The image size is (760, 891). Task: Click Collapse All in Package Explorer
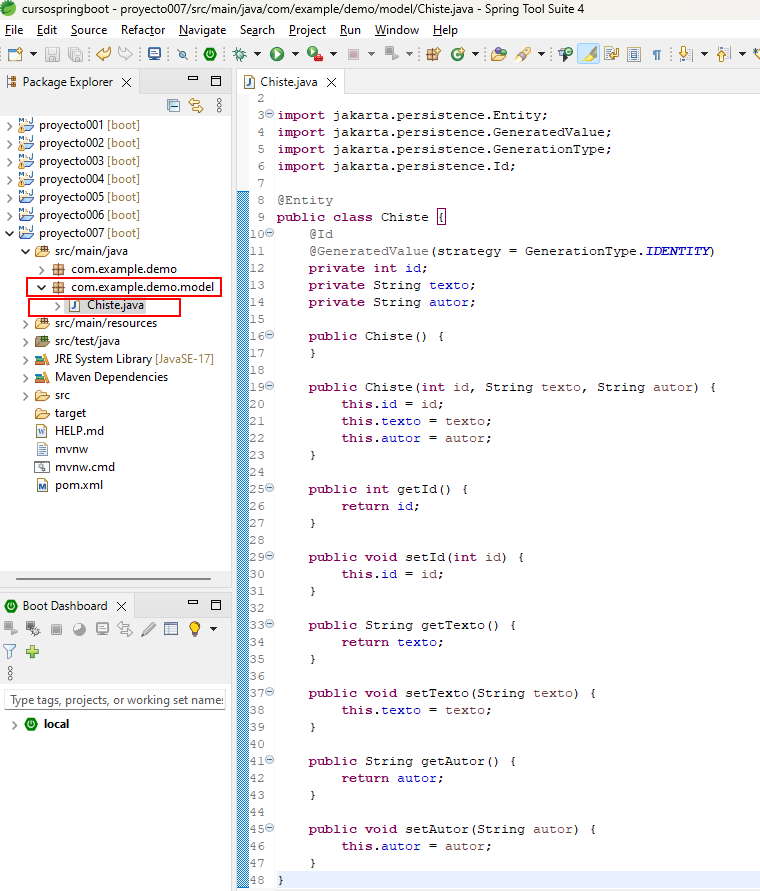(x=173, y=105)
